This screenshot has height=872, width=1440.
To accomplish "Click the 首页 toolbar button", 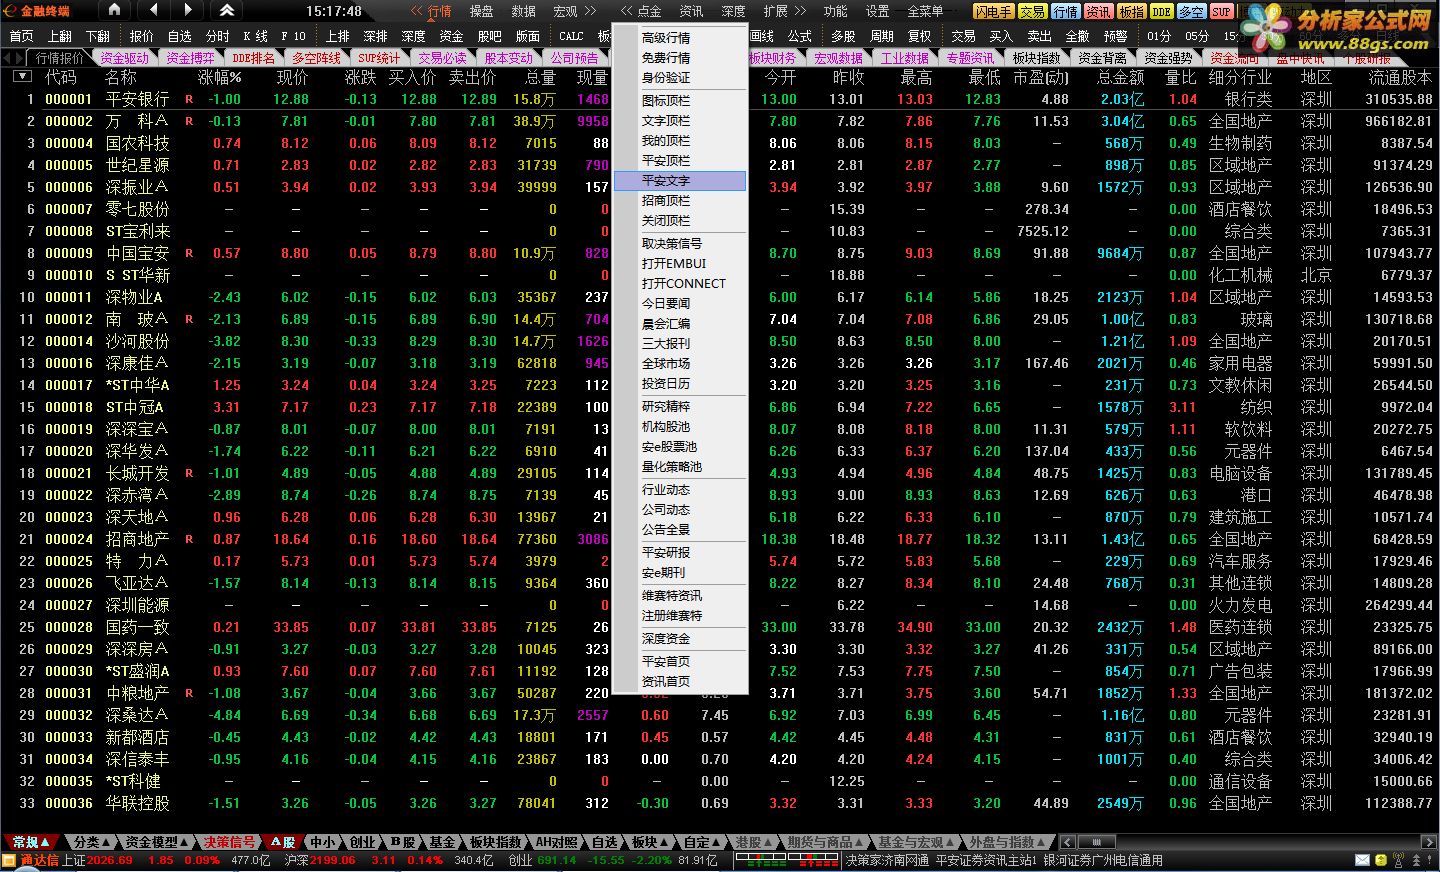I will coord(21,36).
